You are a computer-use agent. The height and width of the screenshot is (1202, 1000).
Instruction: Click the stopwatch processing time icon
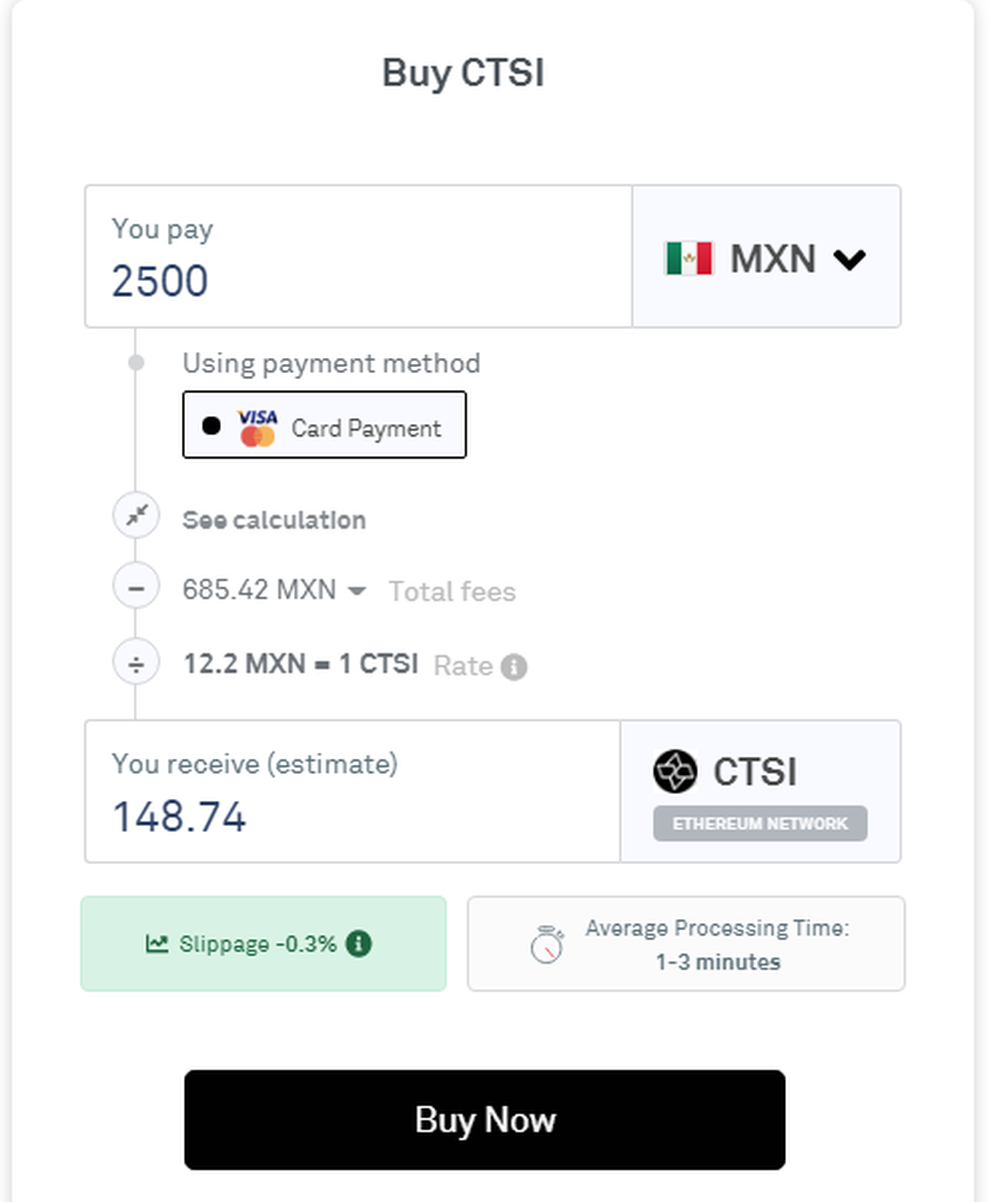click(547, 944)
